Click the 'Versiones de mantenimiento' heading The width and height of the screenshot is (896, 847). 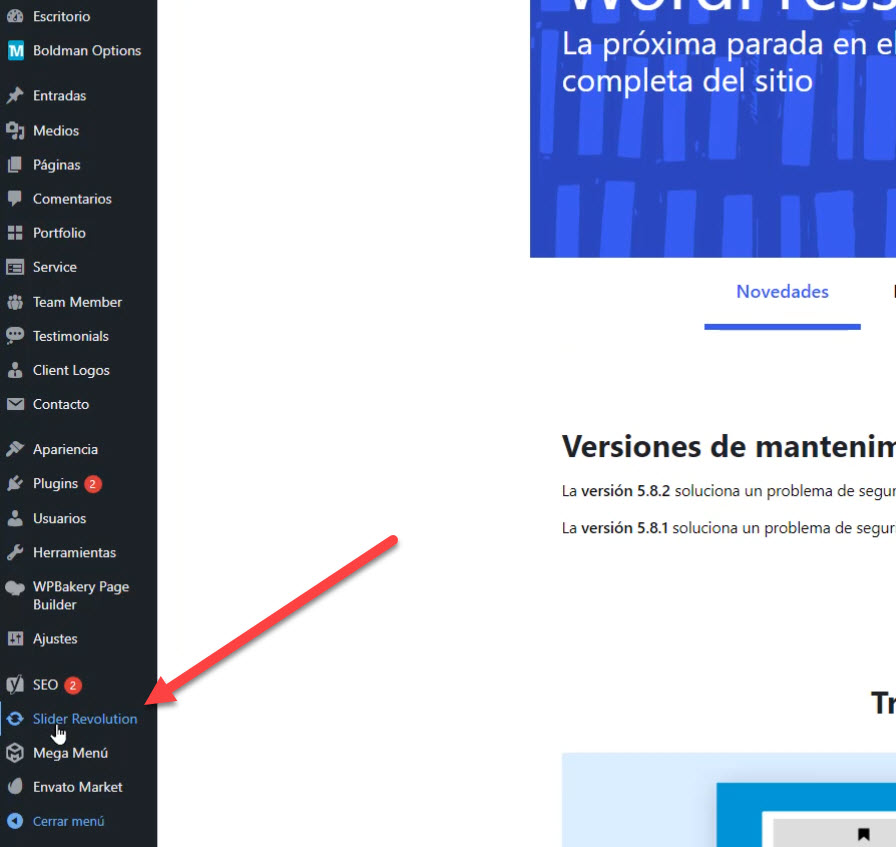pyautogui.click(x=729, y=446)
